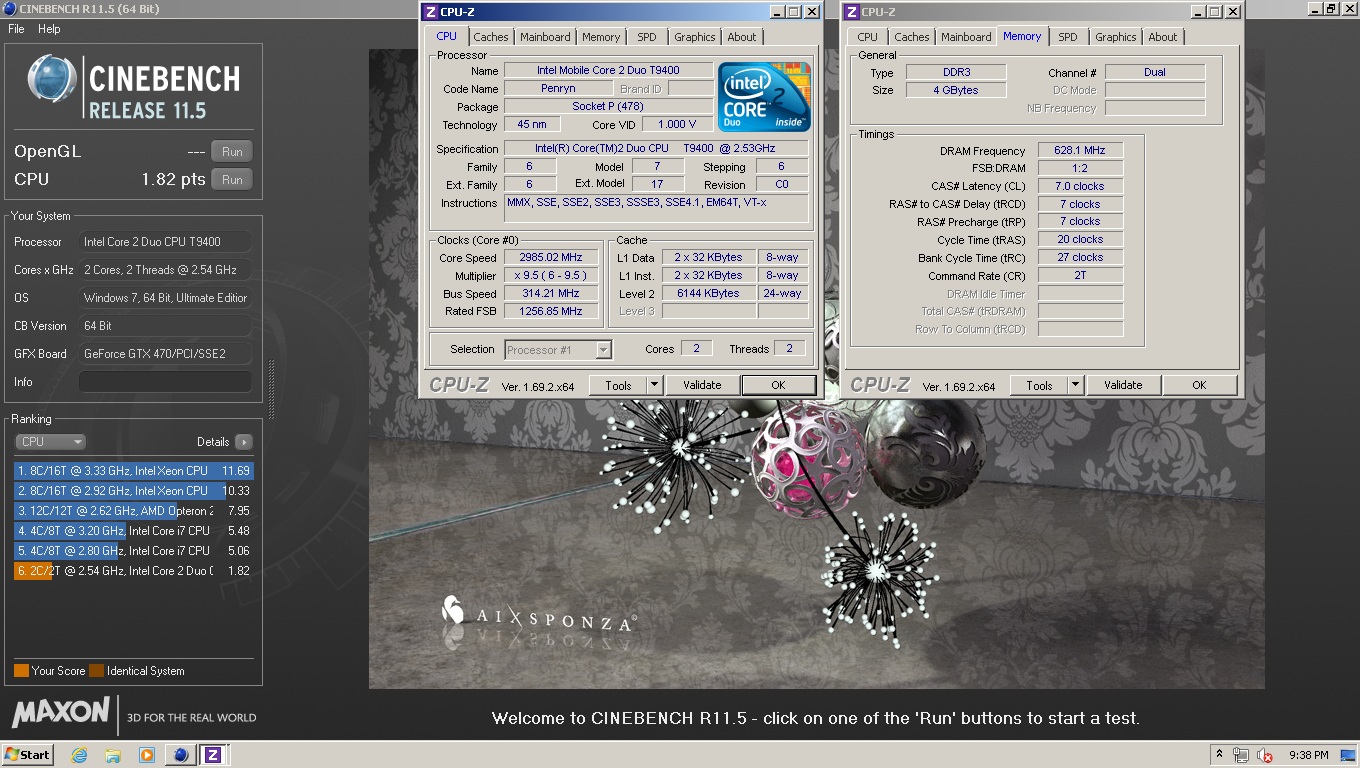Open SPD tab in memory CPU-Z window
The height and width of the screenshot is (768, 1360).
(1068, 37)
